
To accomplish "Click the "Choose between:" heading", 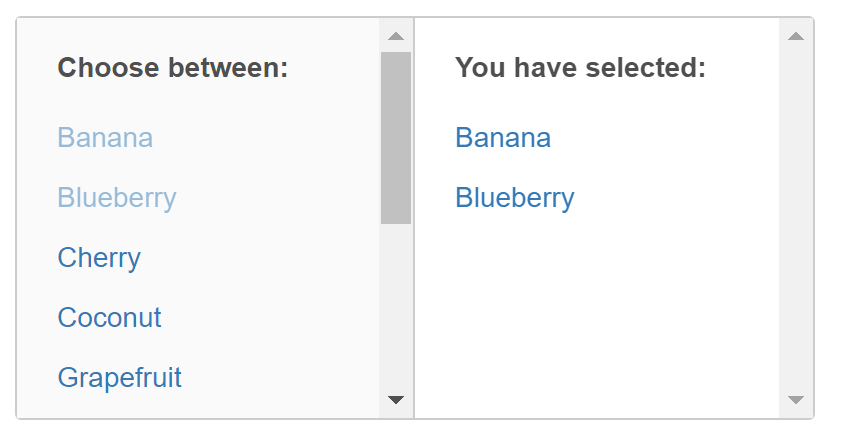I will (x=173, y=68).
